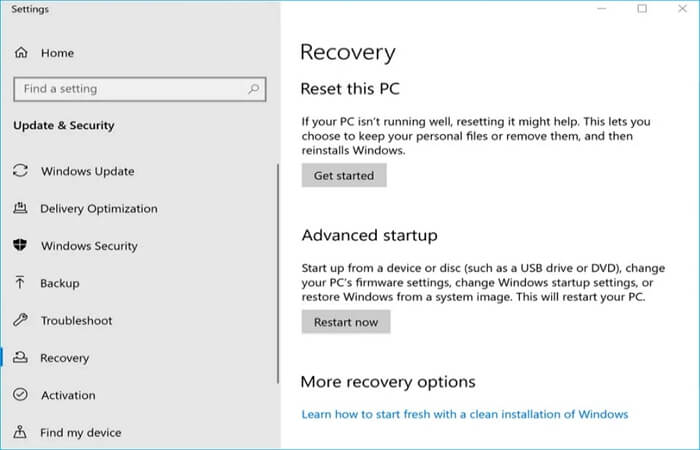Click the Home icon in sidebar

pos(20,53)
